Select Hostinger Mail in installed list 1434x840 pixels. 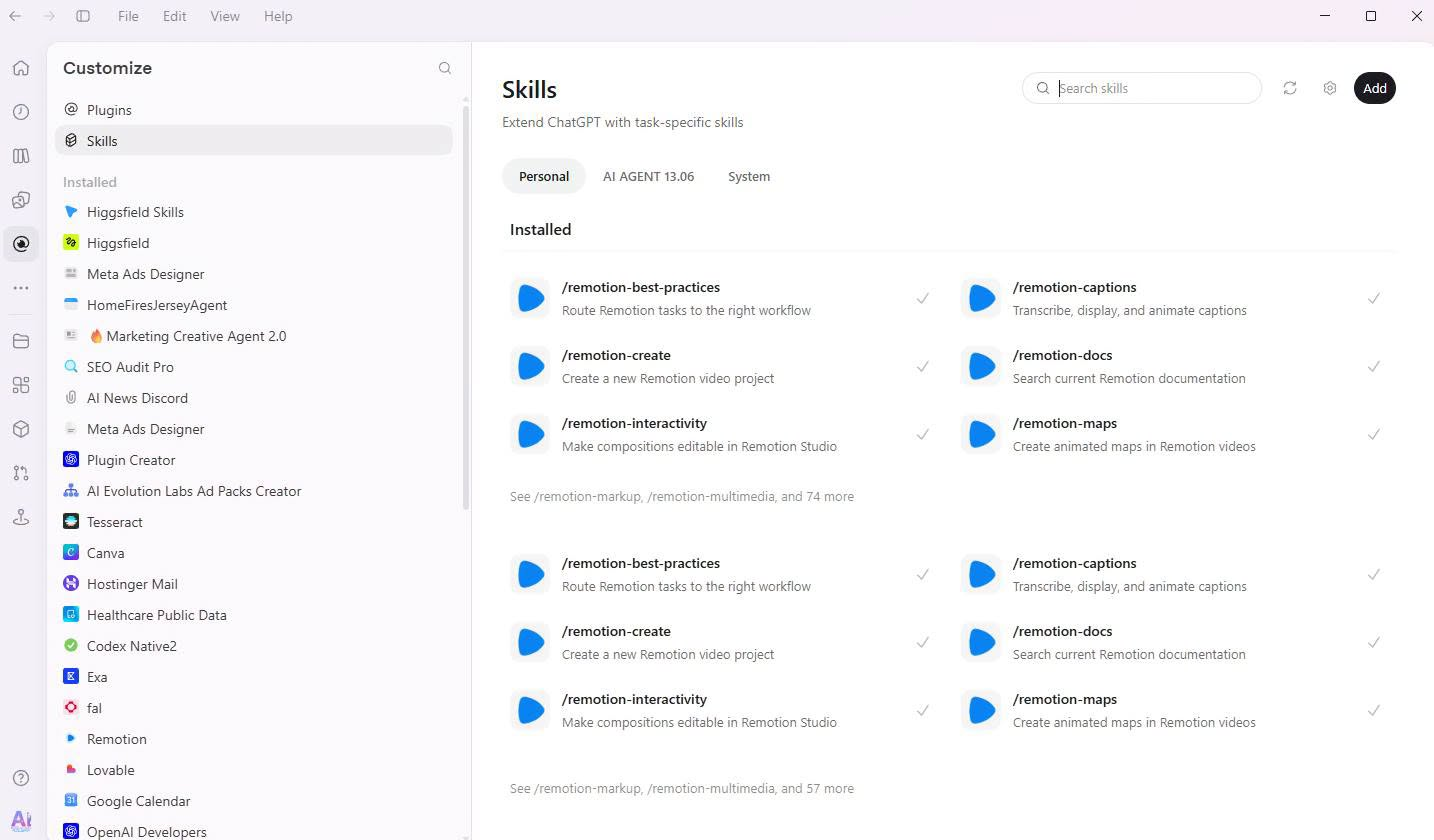click(254, 584)
